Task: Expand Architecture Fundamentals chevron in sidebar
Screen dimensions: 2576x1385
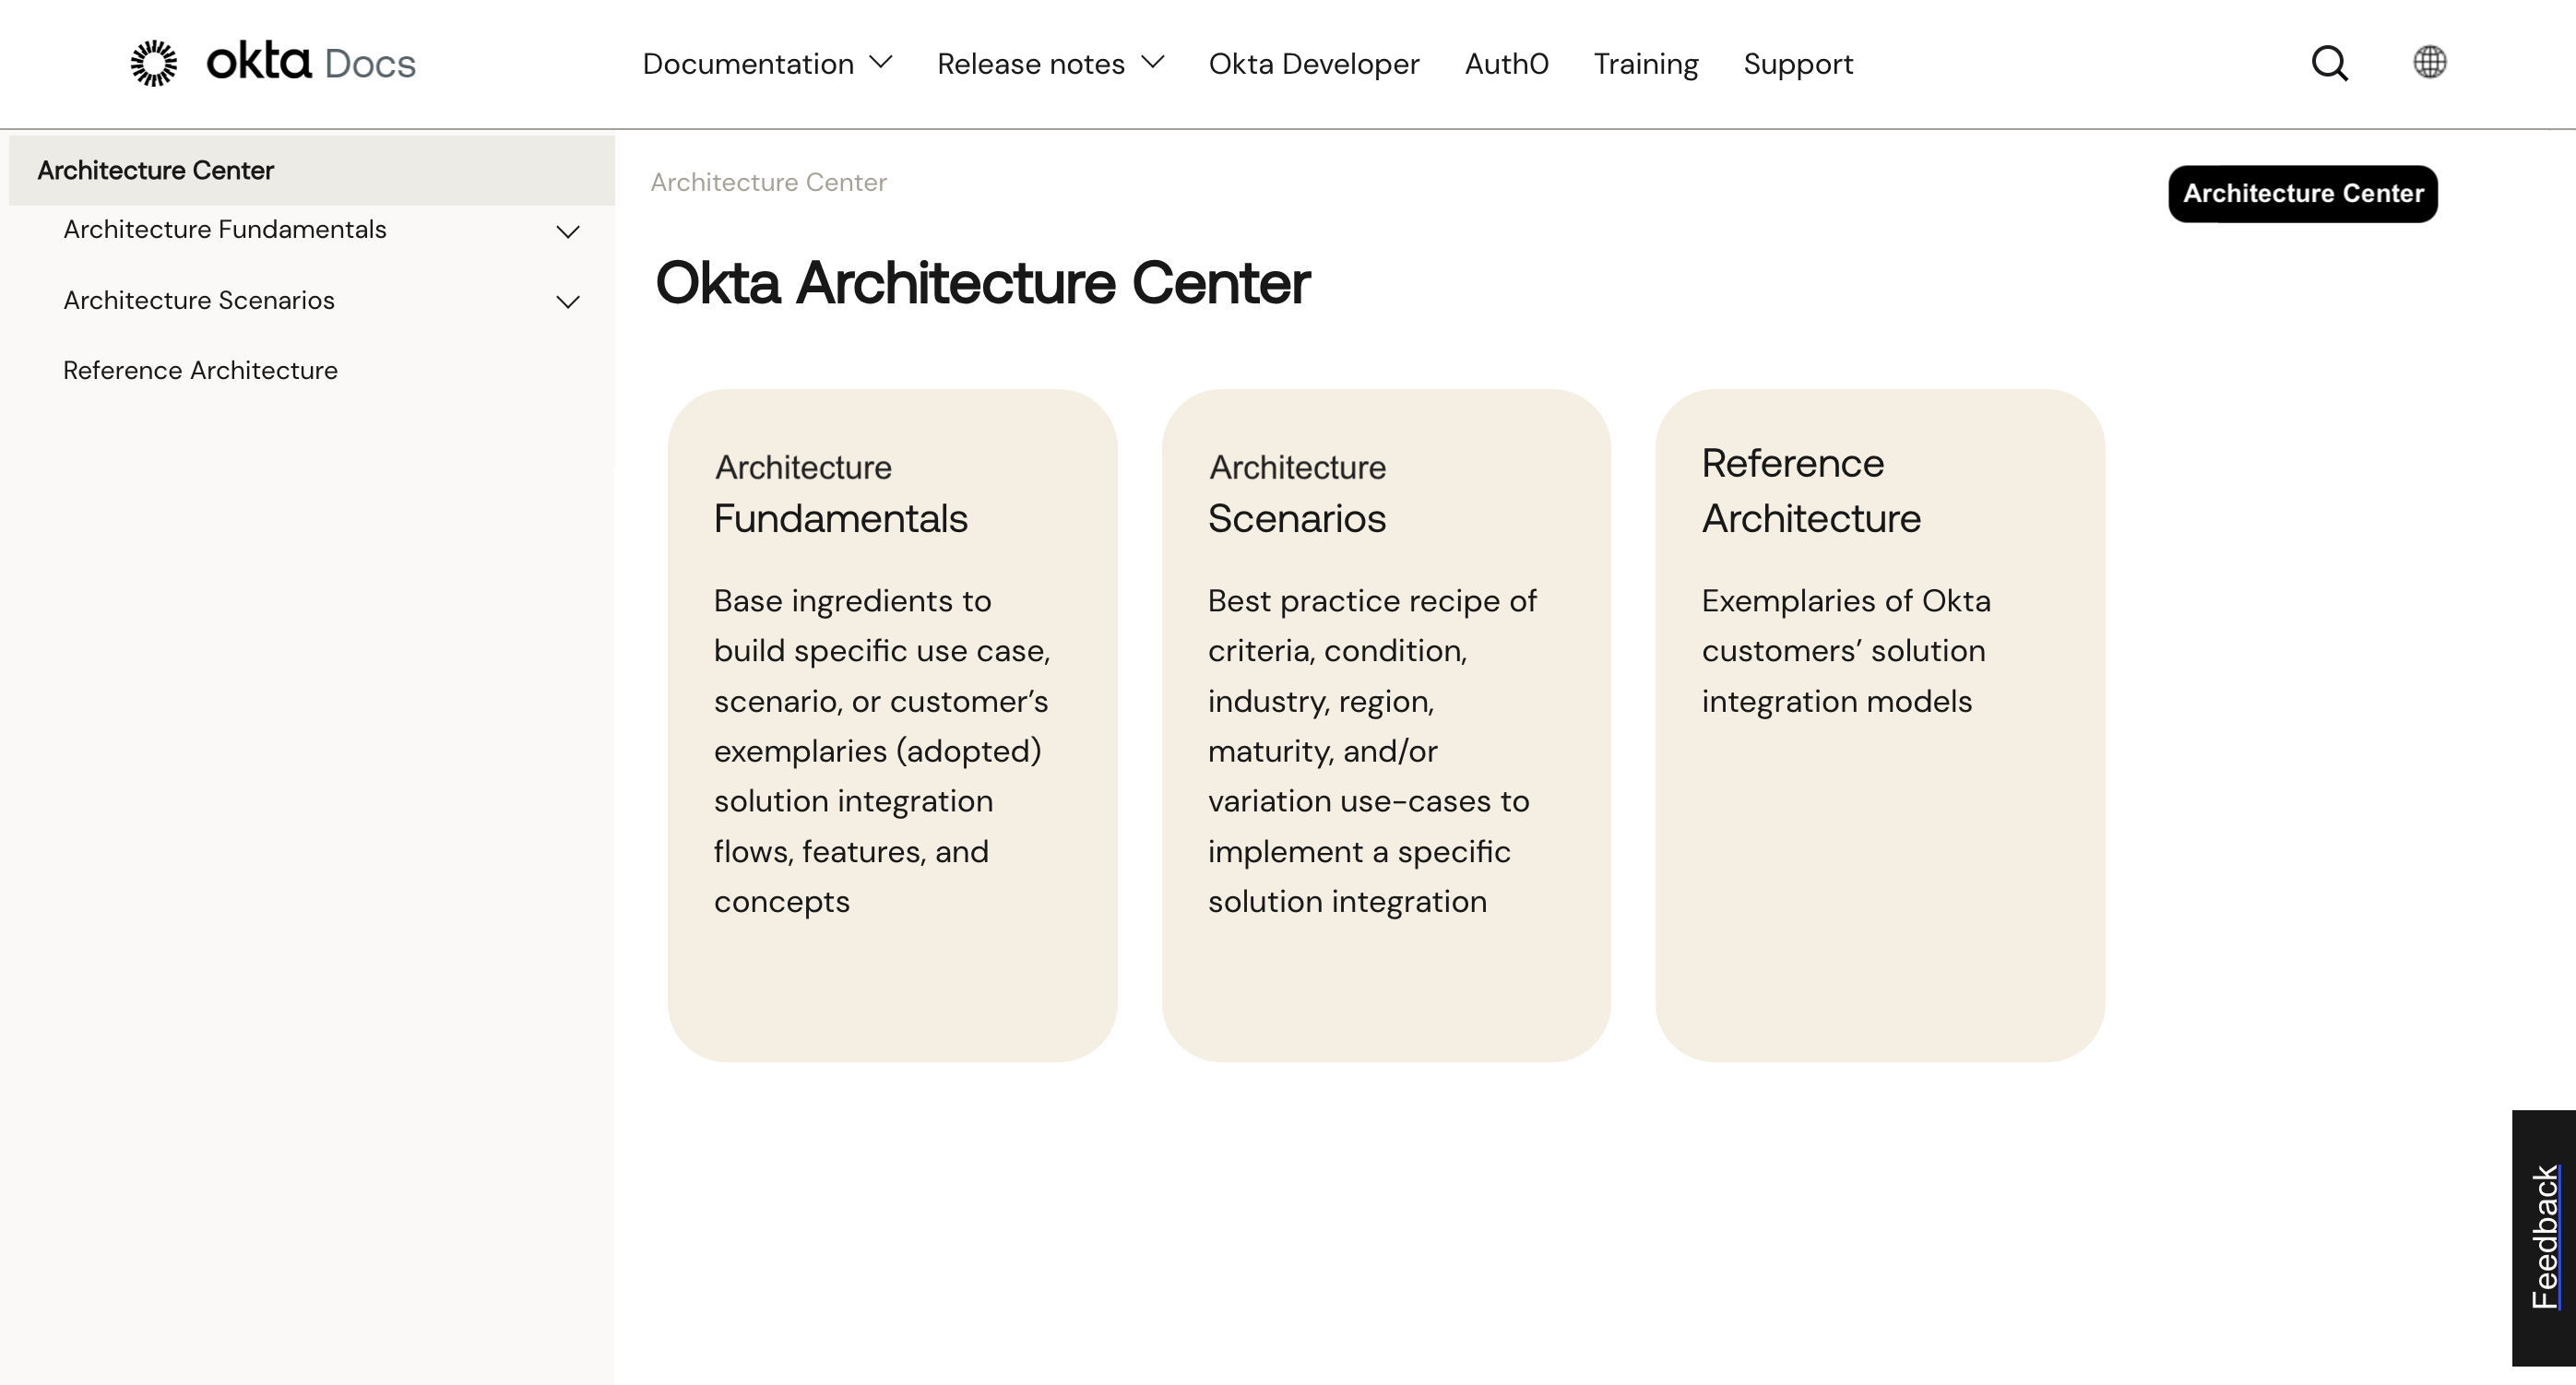Action: pyautogui.click(x=567, y=232)
